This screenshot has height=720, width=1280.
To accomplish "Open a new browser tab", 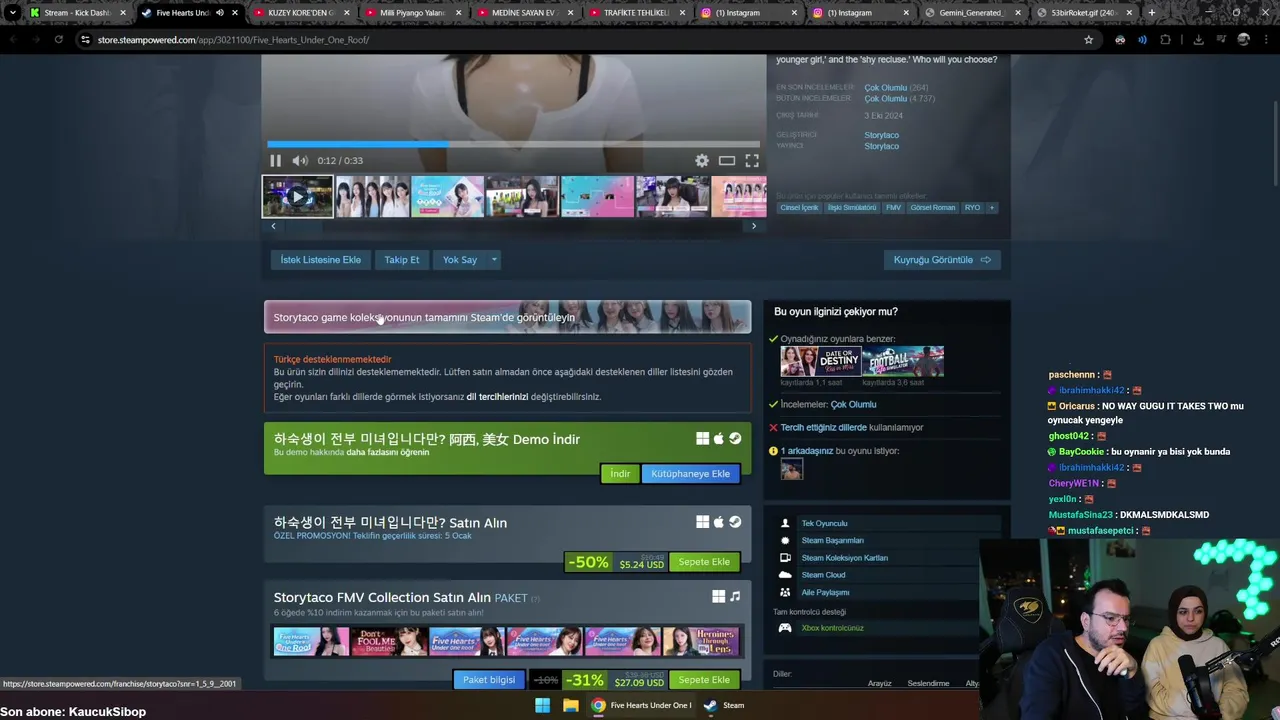I will pos(1152,13).
